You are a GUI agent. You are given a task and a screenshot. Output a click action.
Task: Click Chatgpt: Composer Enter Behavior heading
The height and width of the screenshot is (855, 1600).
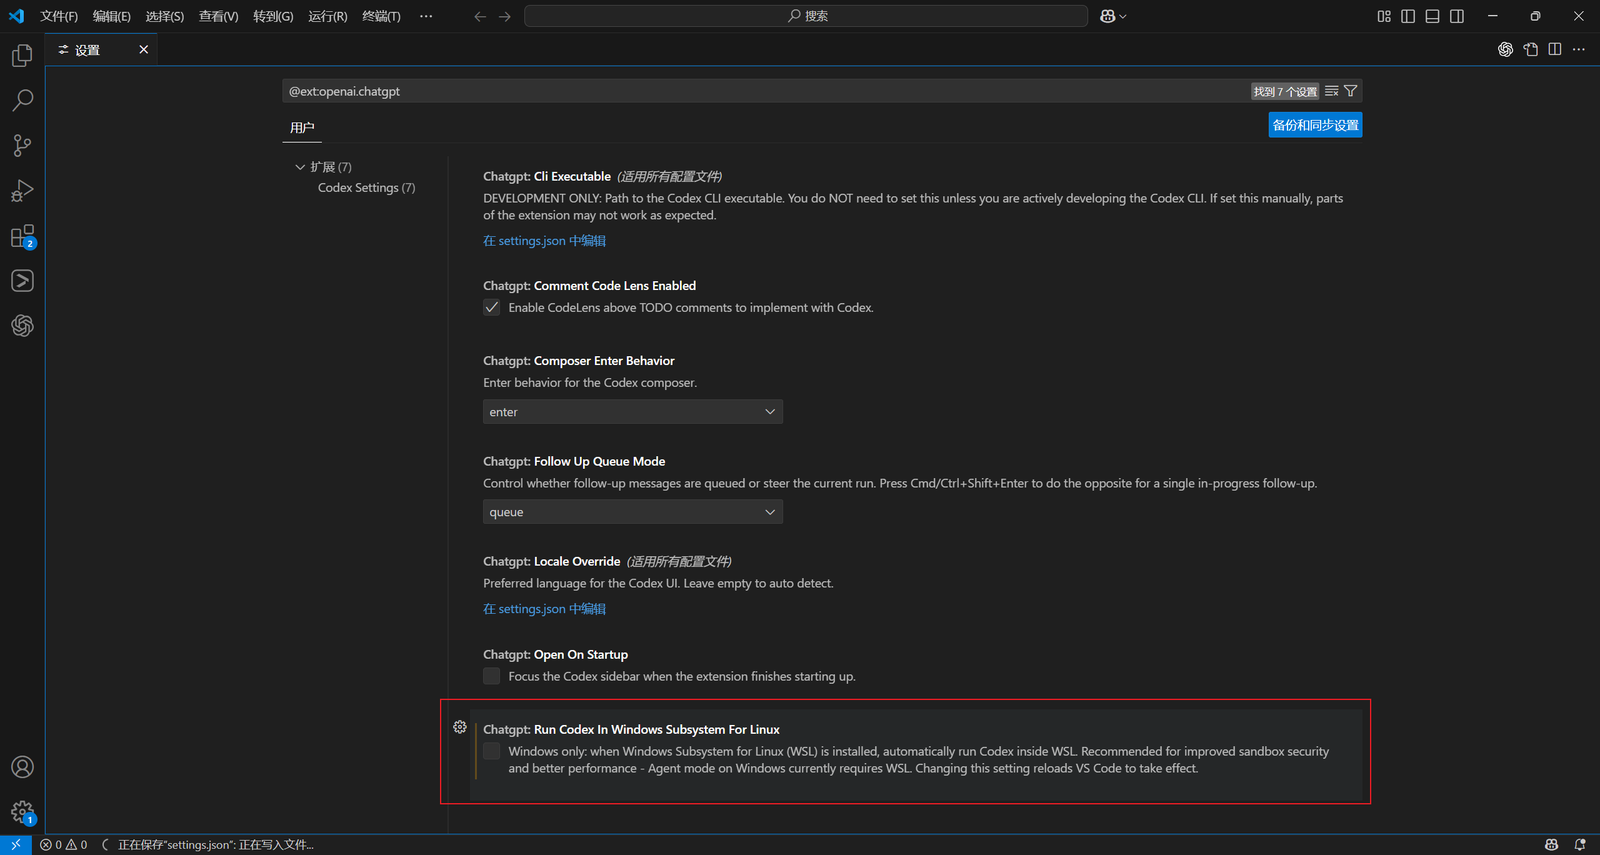pyautogui.click(x=579, y=361)
